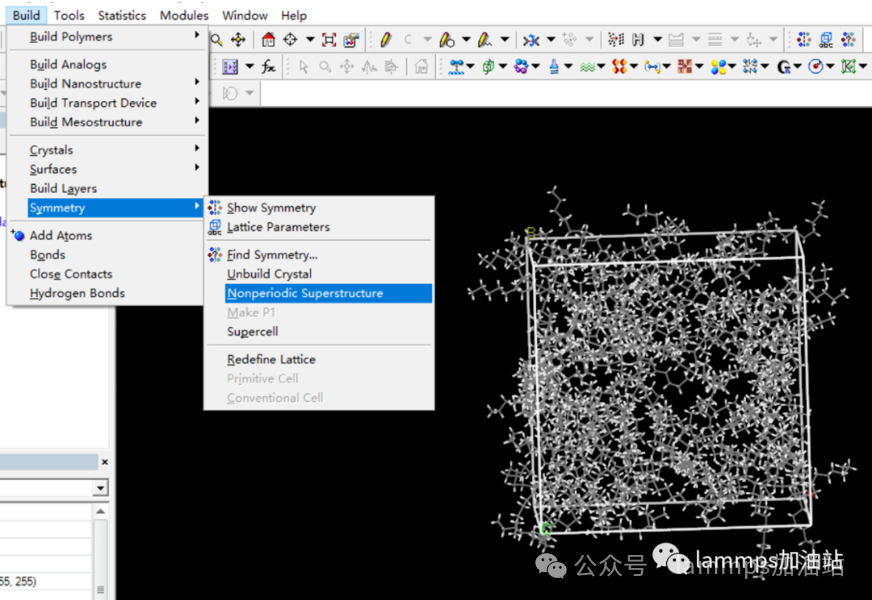Select the Zoom magnifier tool
The height and width of the screenshot is (600, 872).
pyautogui.click(x=216, y=39)
